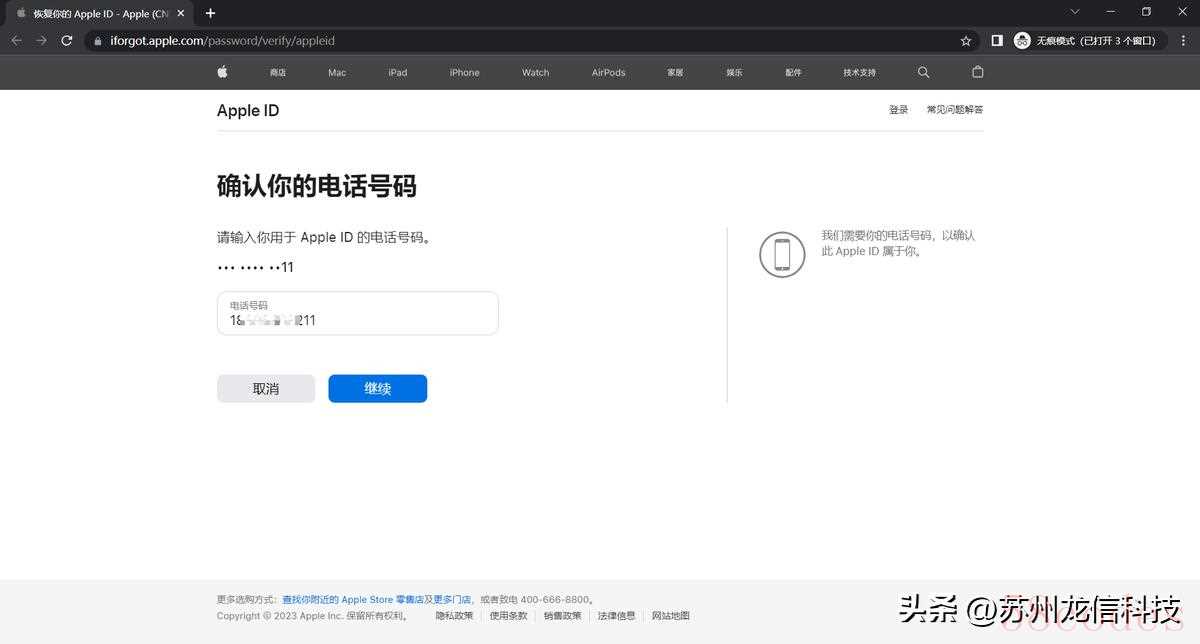
Task: Select the masked number ending 11
Action: click(x=256, y=267)
